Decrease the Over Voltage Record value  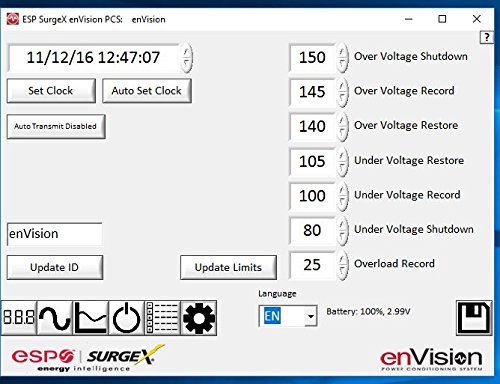[x=342, y=99]
